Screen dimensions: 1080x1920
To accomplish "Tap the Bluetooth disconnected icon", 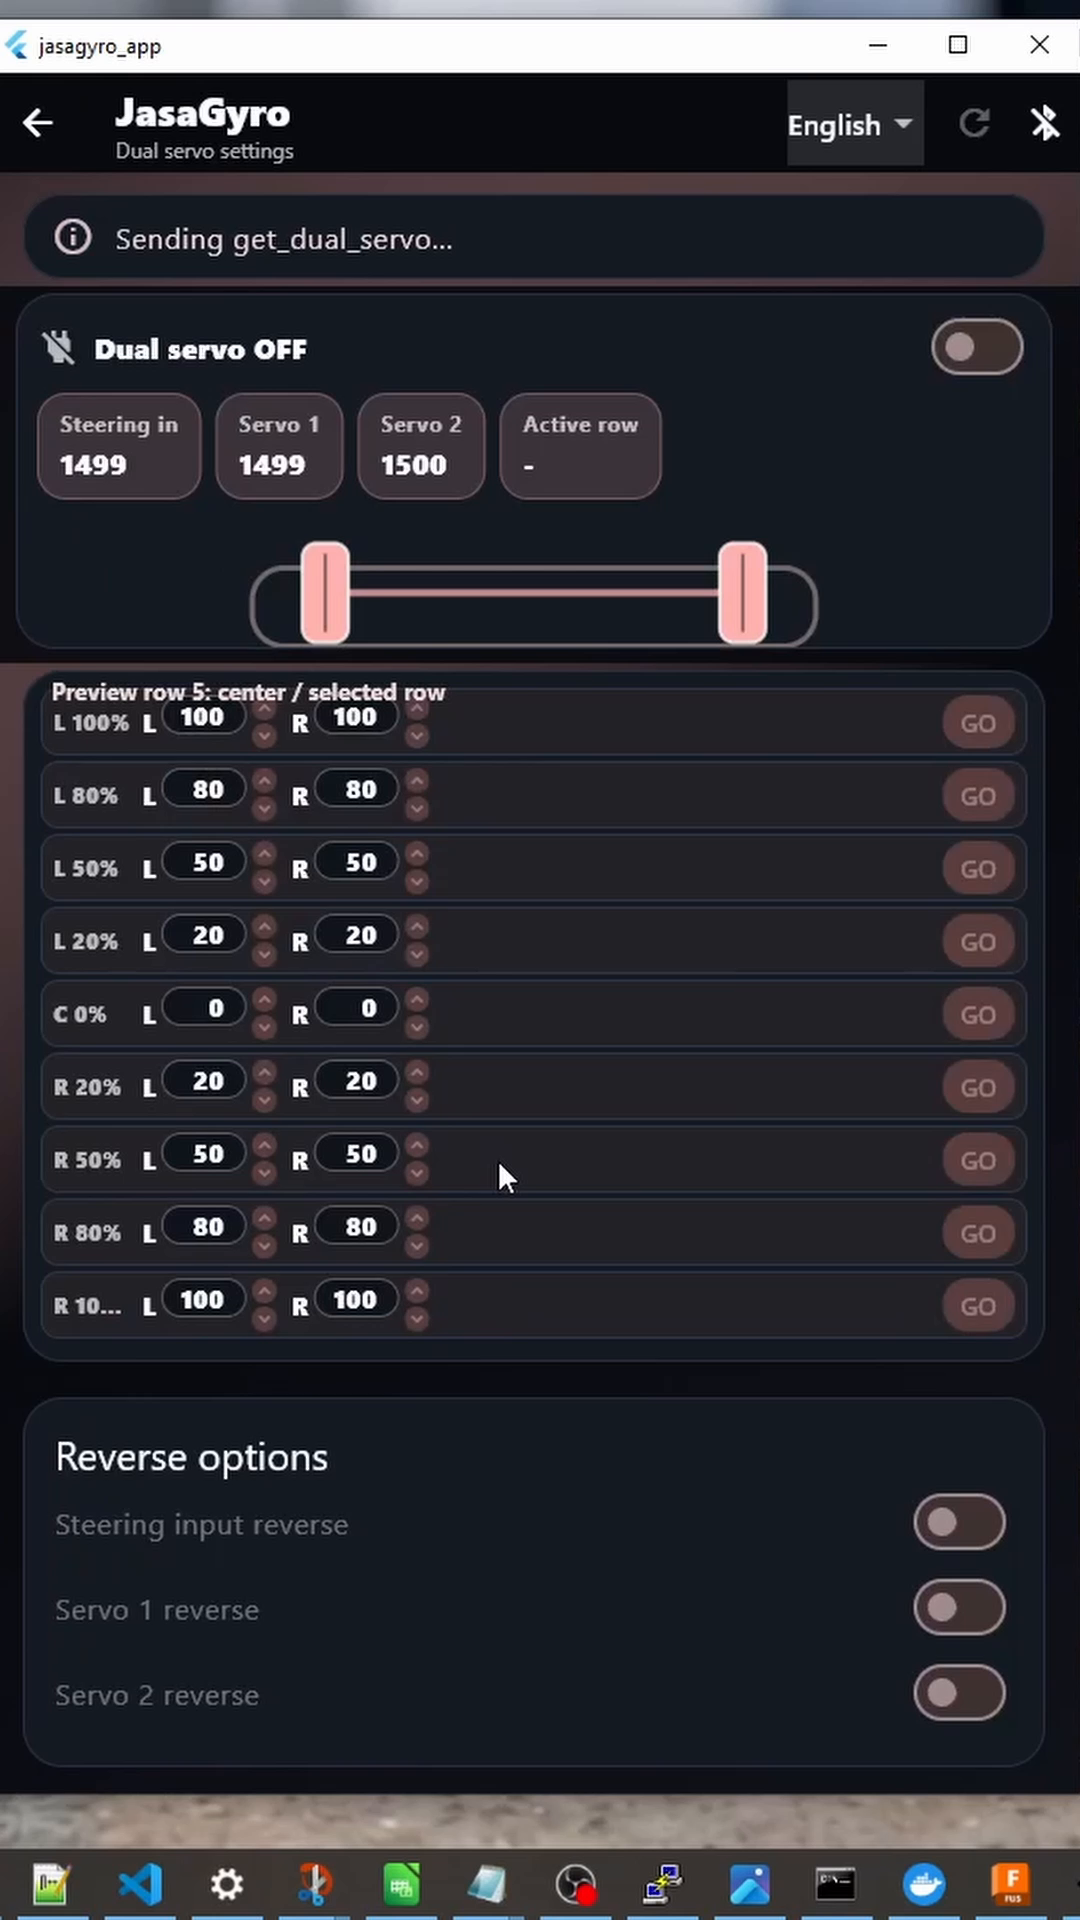I will click(x=1045, y=124).
